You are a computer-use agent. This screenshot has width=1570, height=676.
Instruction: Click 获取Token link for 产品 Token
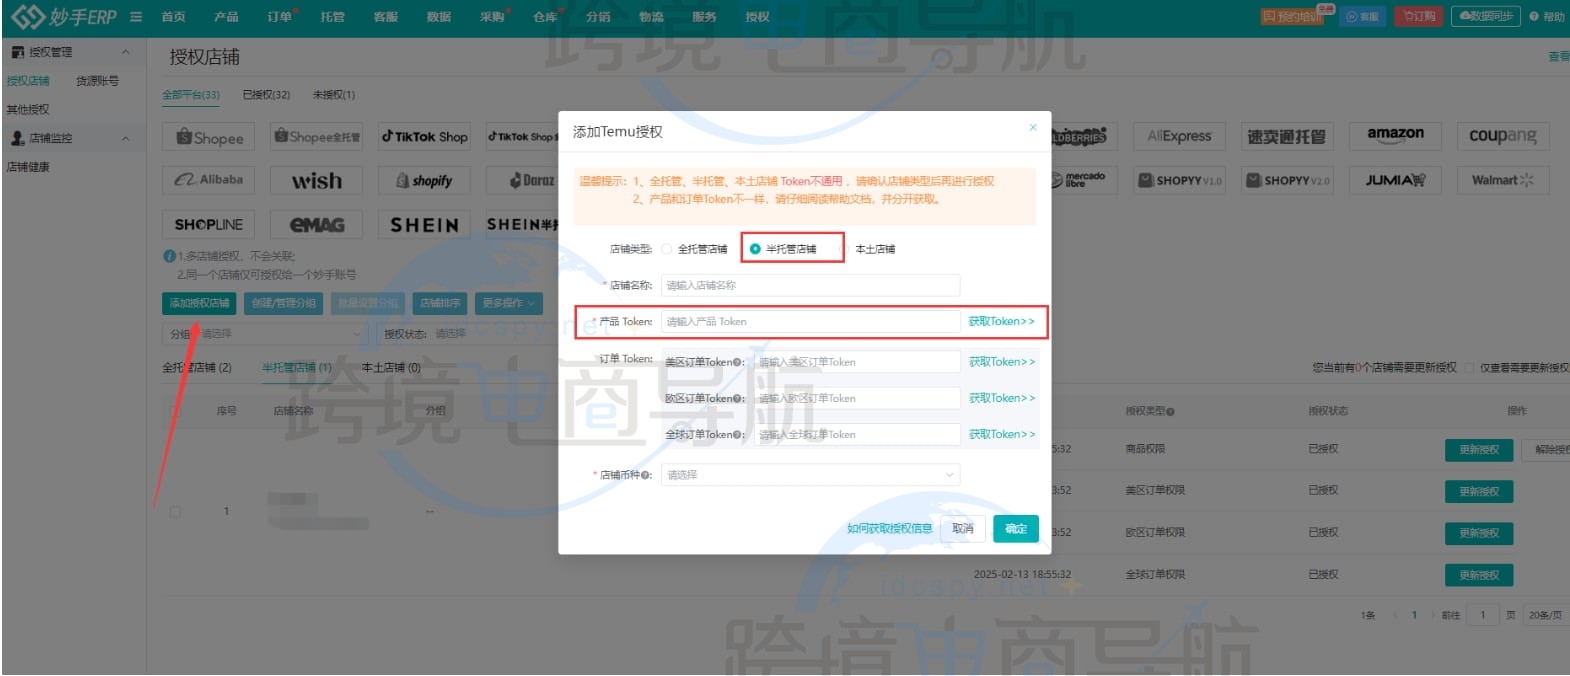pos(1002,322)
